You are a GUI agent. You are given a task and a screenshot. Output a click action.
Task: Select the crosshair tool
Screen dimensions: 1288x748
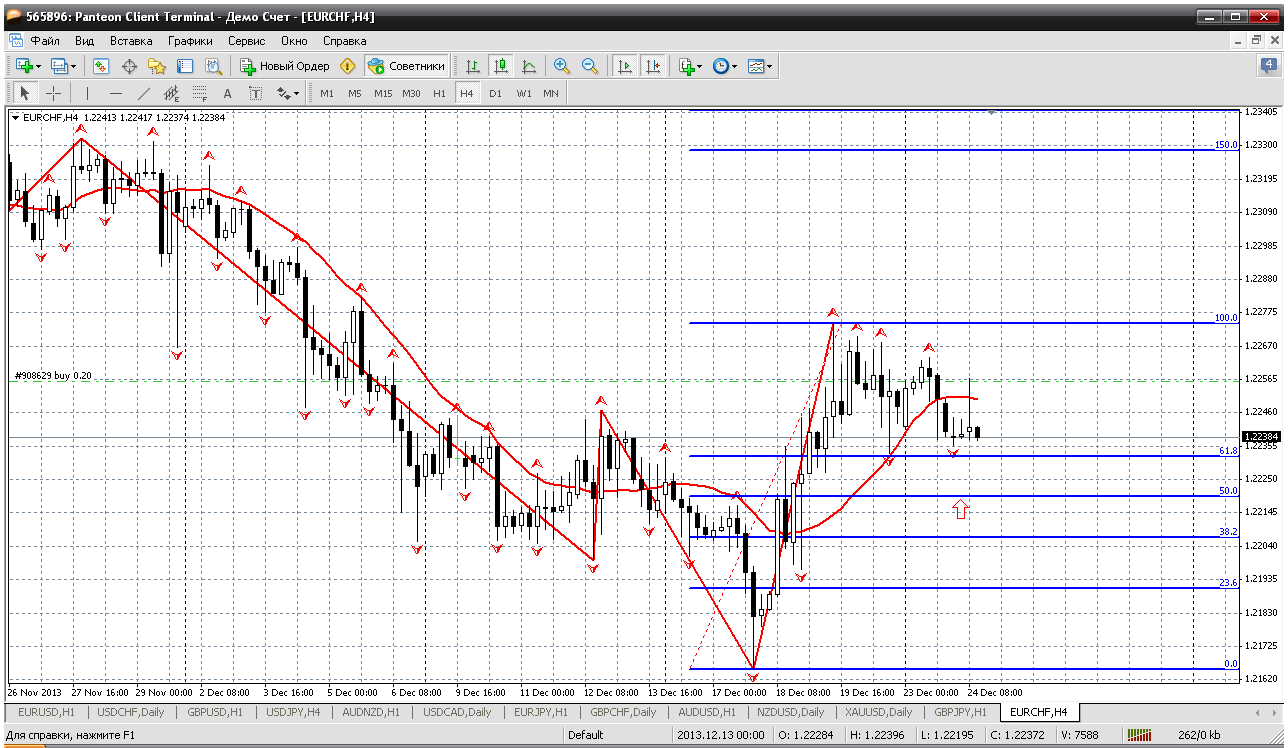click(53, 93)
